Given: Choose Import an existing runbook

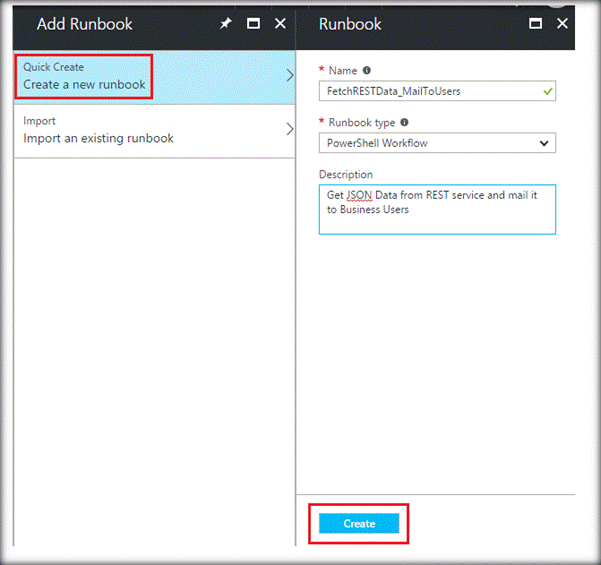Looking at the screenshot, I should coord(154,131).
